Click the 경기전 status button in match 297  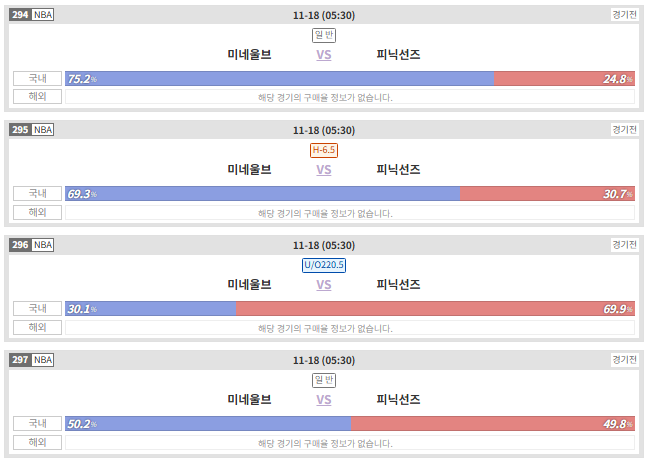624,360
